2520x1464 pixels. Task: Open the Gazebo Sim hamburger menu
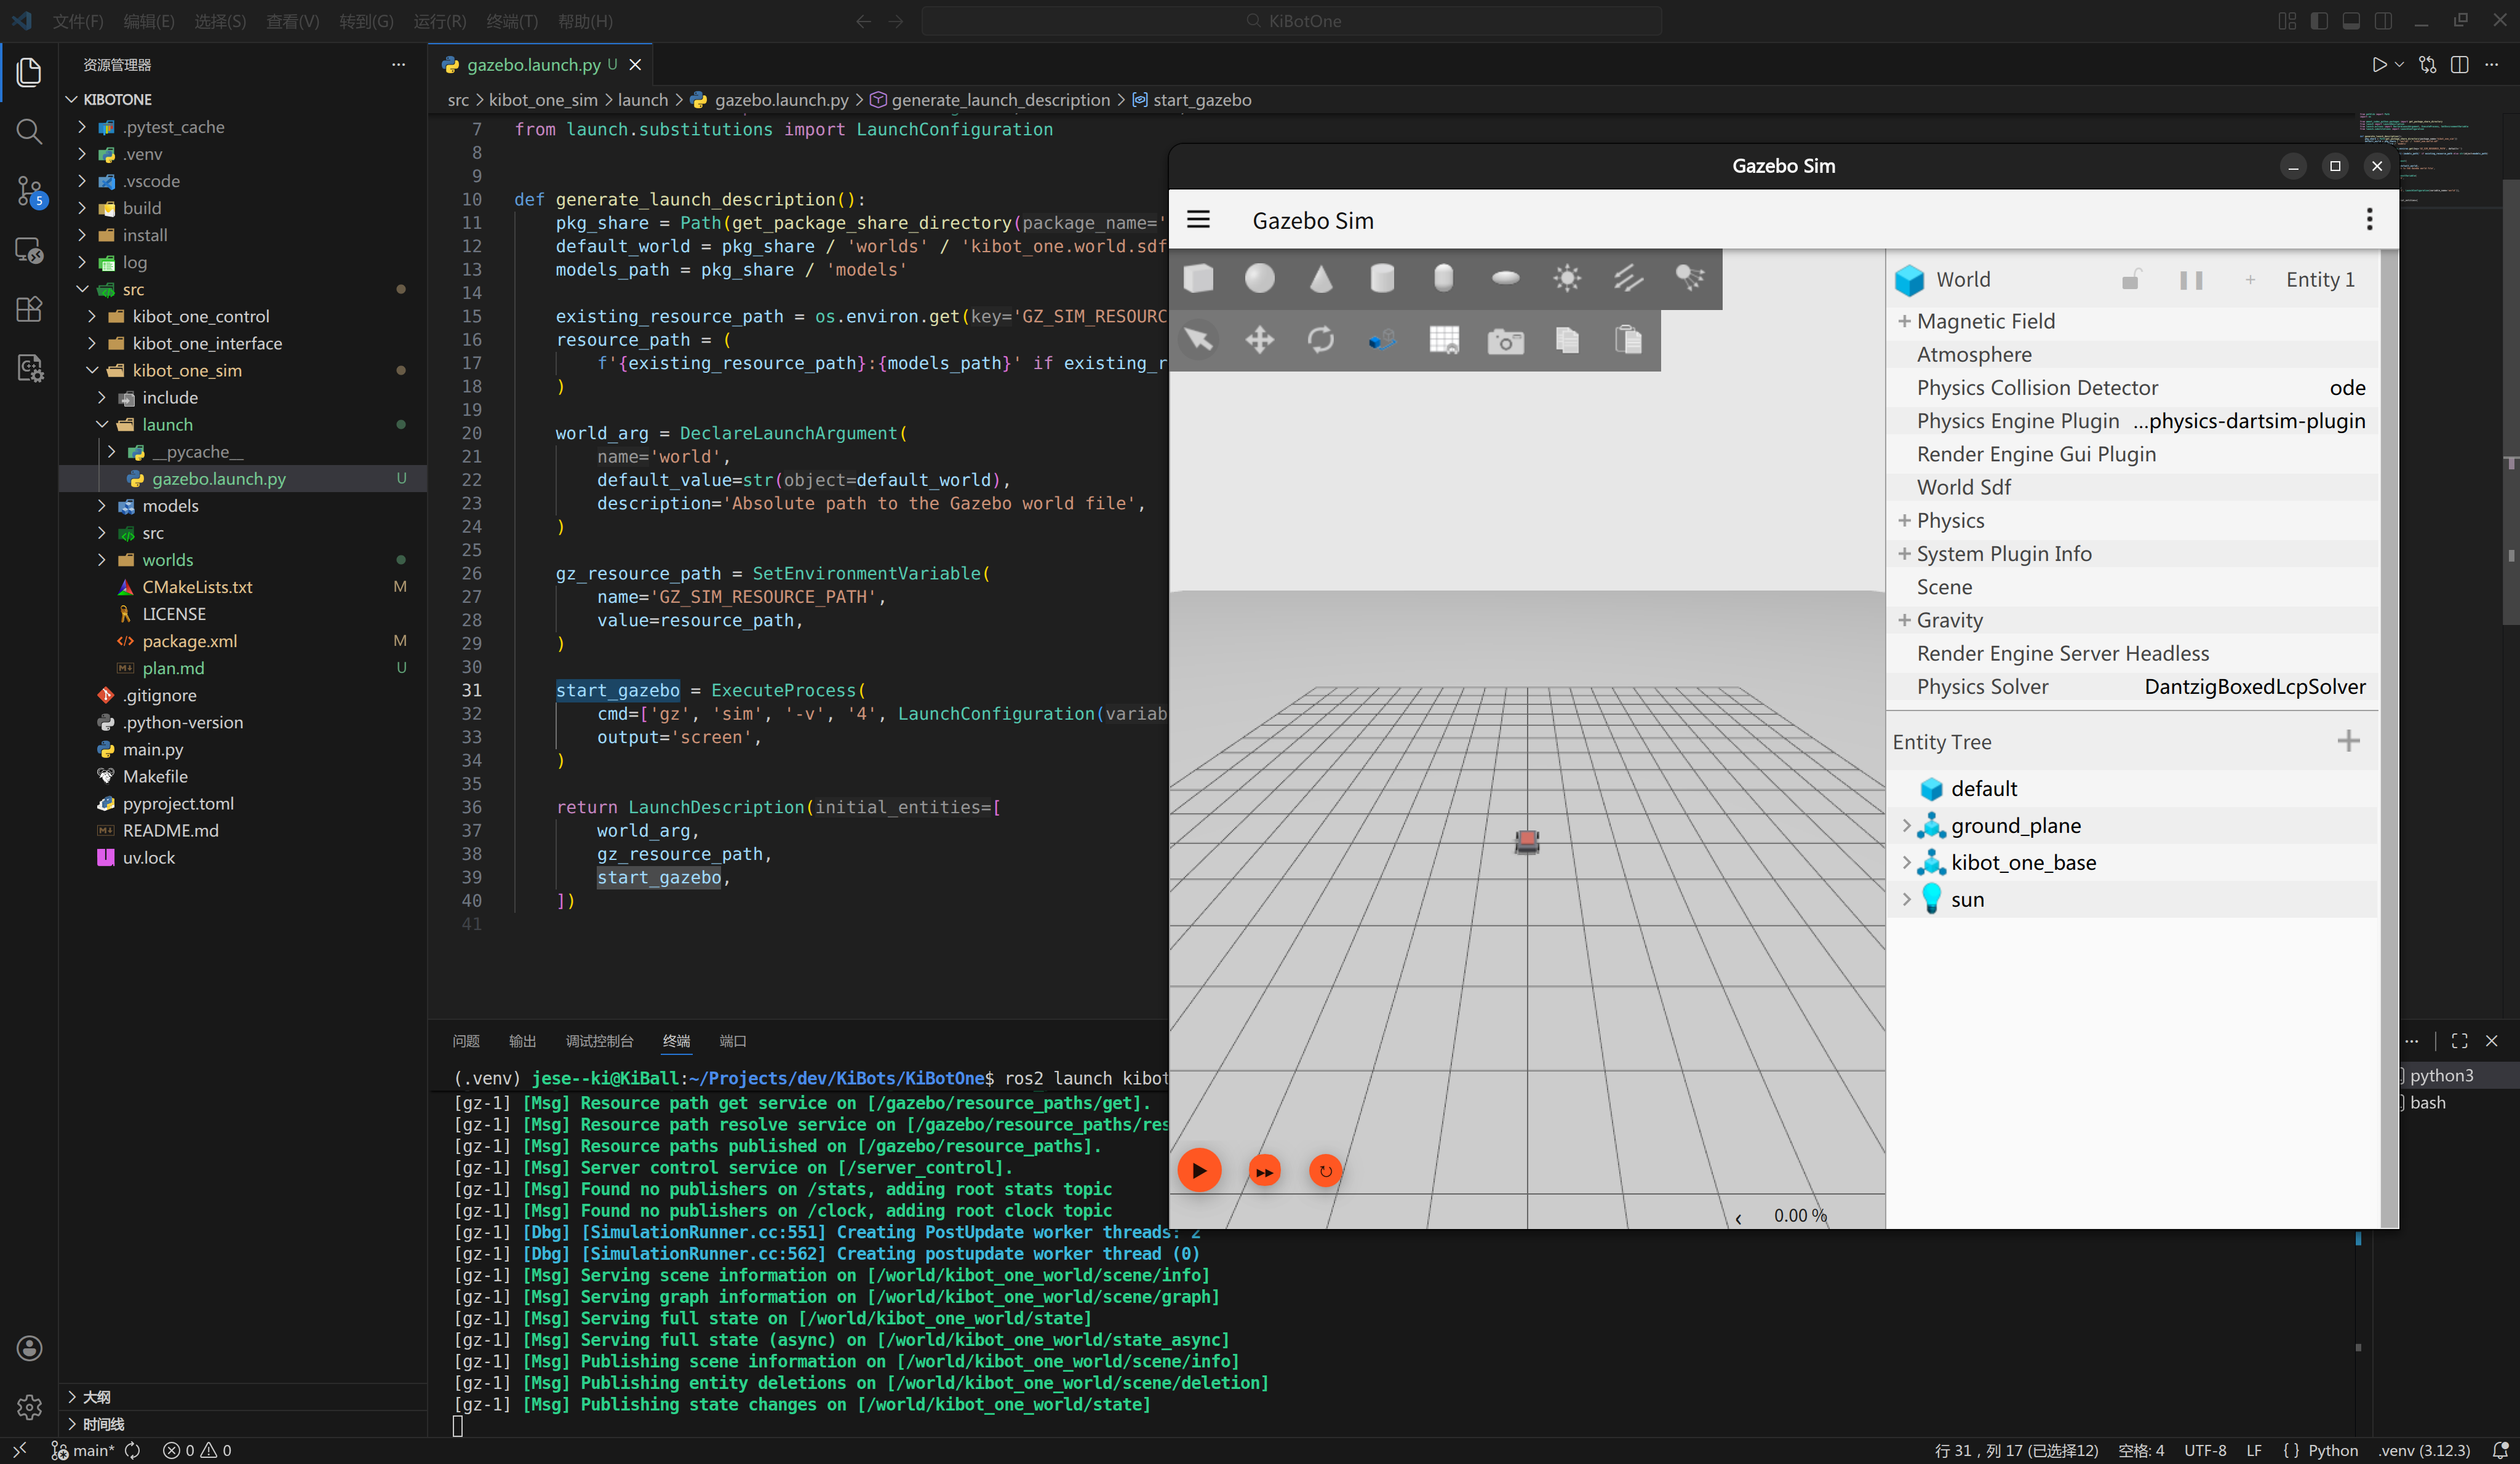[x=1198, y=220]
